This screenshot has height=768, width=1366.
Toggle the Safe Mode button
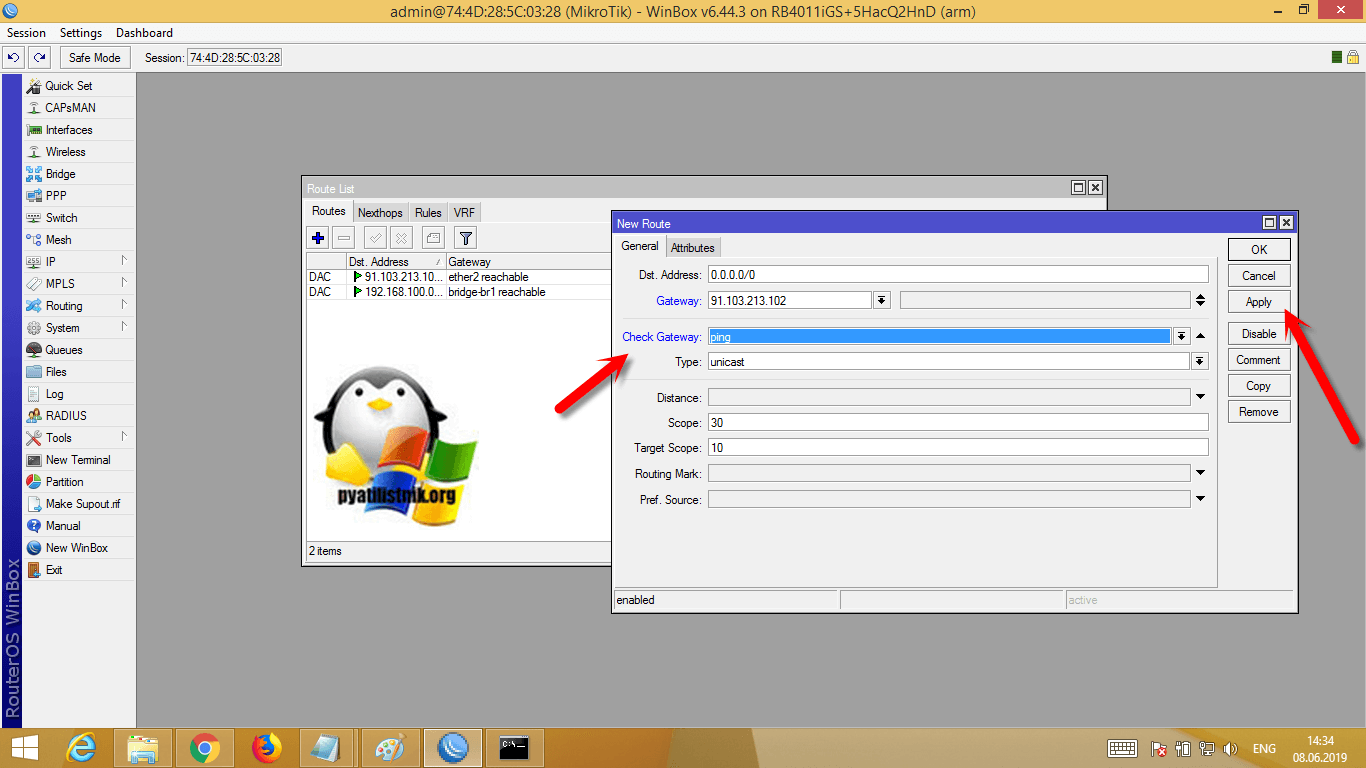point(95,58)
